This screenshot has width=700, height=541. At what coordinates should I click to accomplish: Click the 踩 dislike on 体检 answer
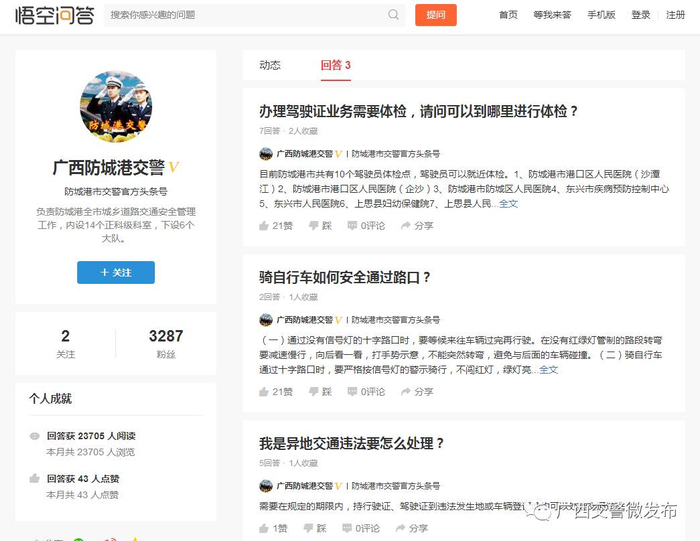click(321, 226)
